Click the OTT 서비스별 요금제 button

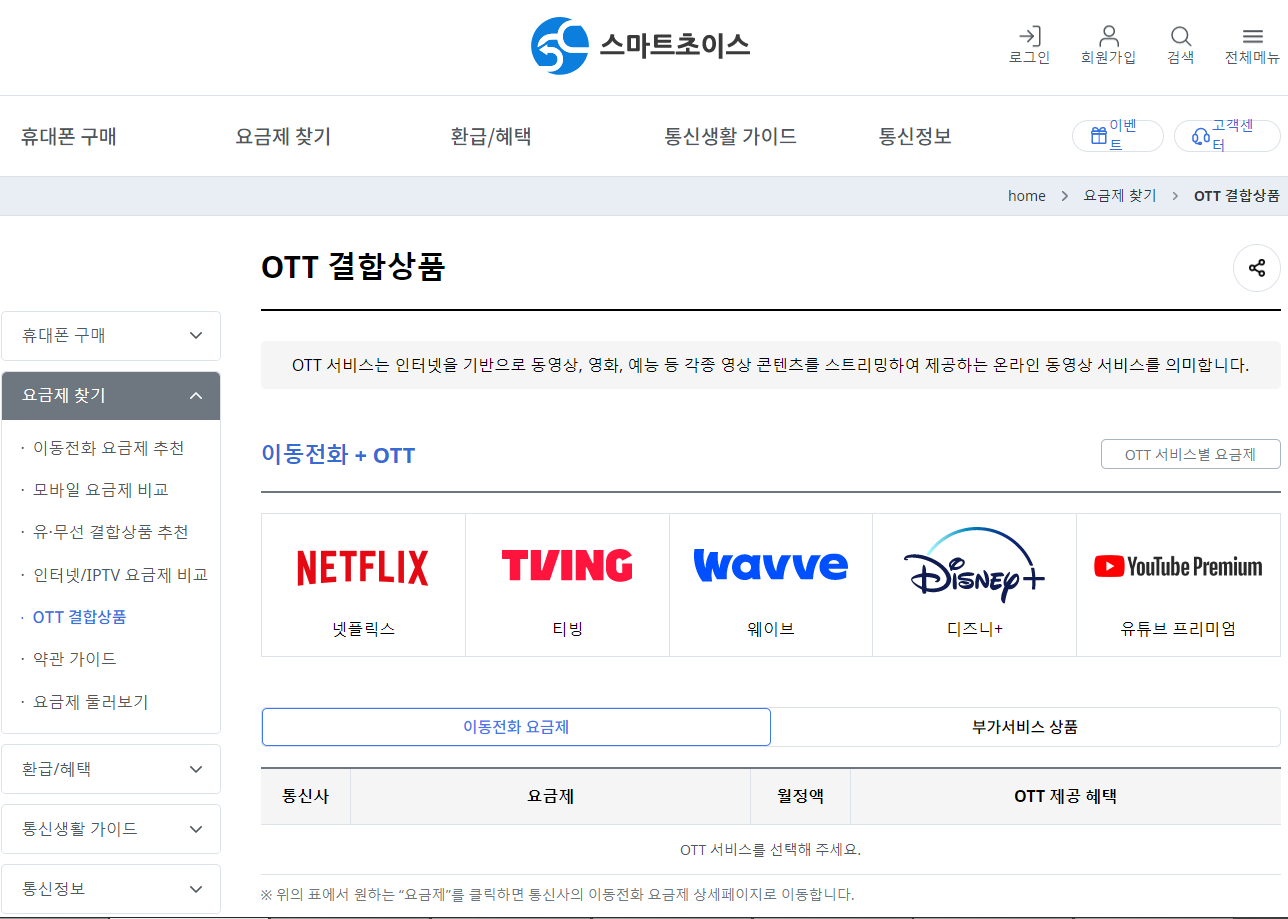point(1190,454)
